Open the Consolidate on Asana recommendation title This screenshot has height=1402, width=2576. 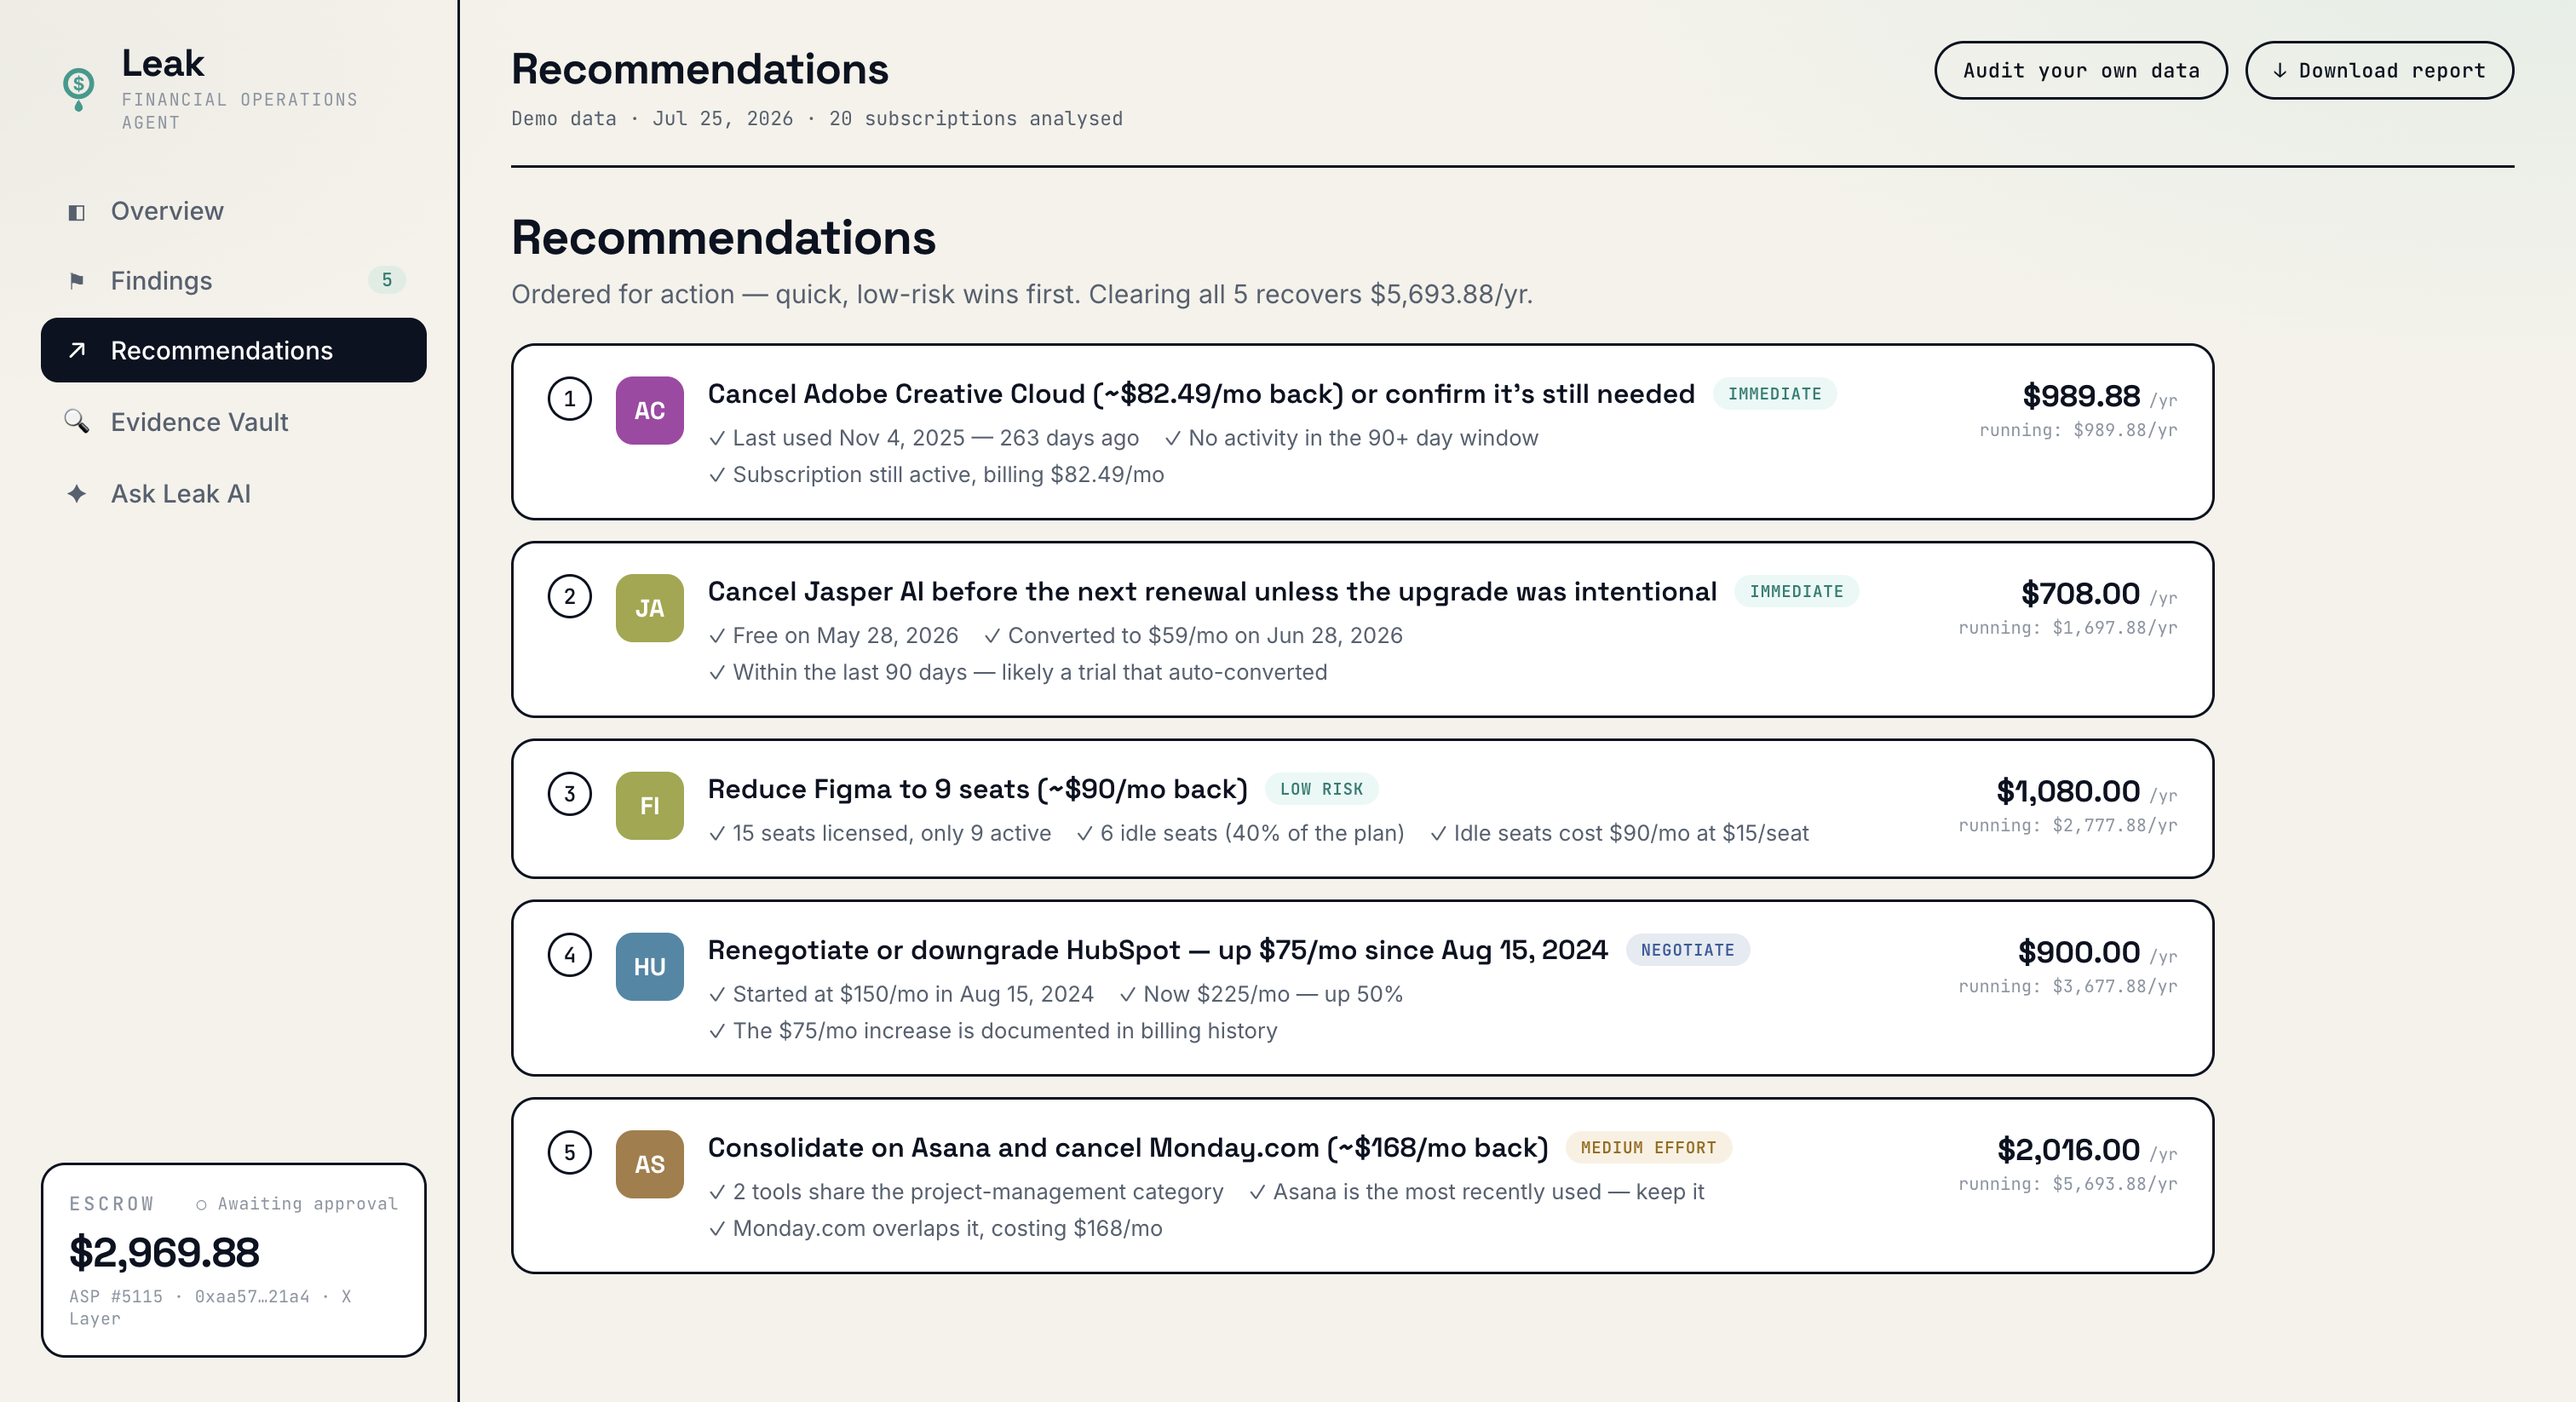(x=1128, y=1148)
